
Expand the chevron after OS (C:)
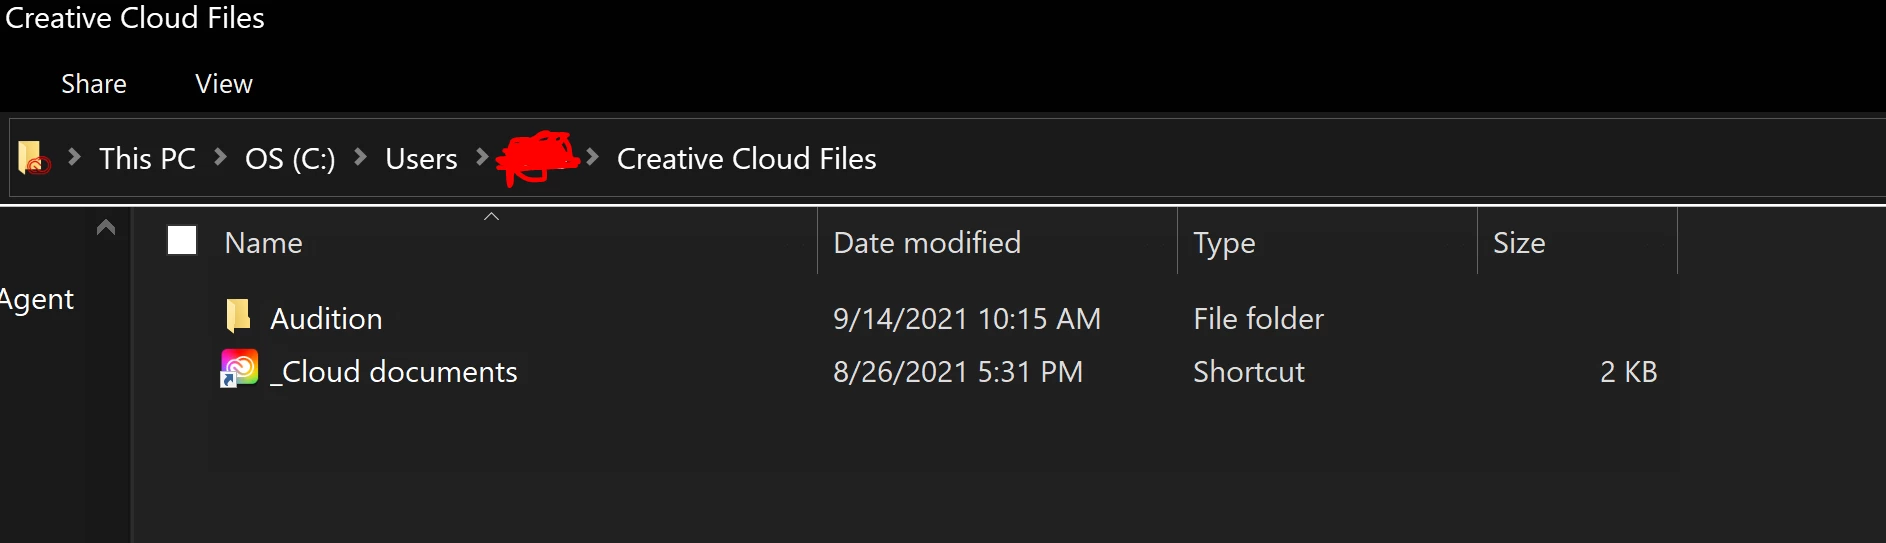pyautogui.click(x=361, y=157)
